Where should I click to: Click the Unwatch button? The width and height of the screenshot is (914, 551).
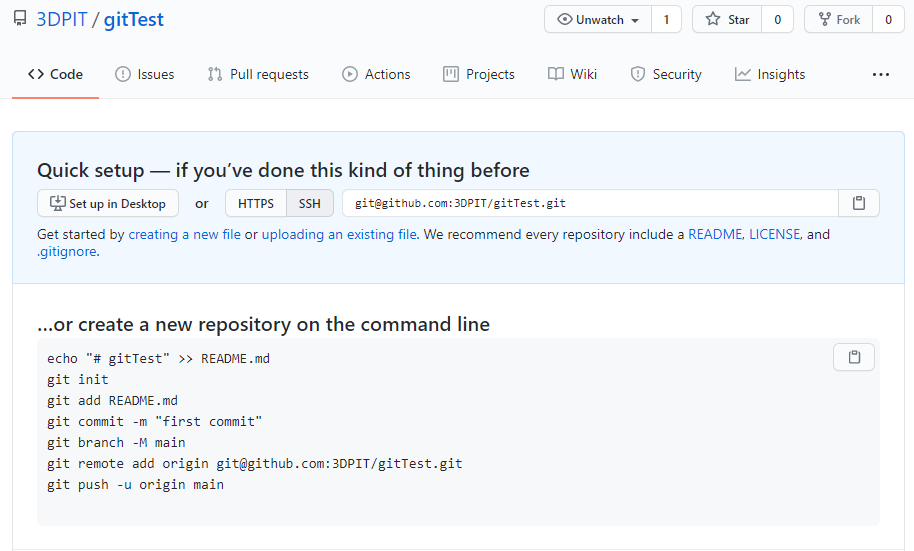(598, 19)
